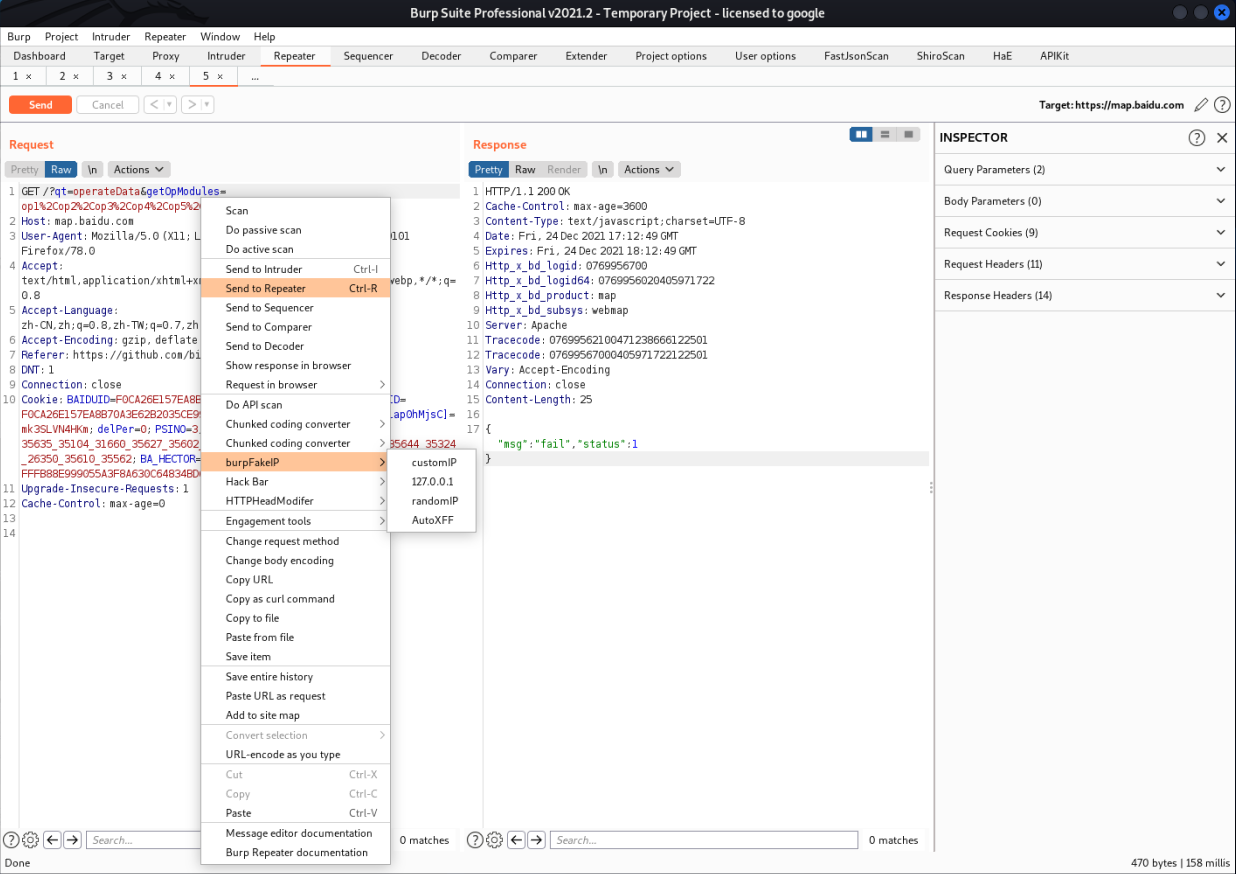
Task: Open the Response Actions dropdown
Action: [x=649, y=170]
